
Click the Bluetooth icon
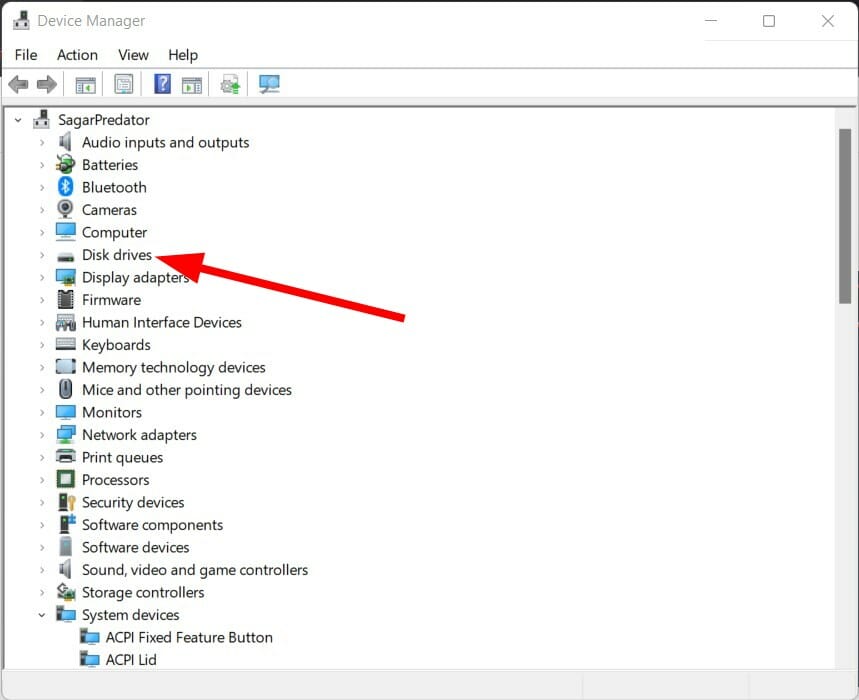[x=65, y=187]
